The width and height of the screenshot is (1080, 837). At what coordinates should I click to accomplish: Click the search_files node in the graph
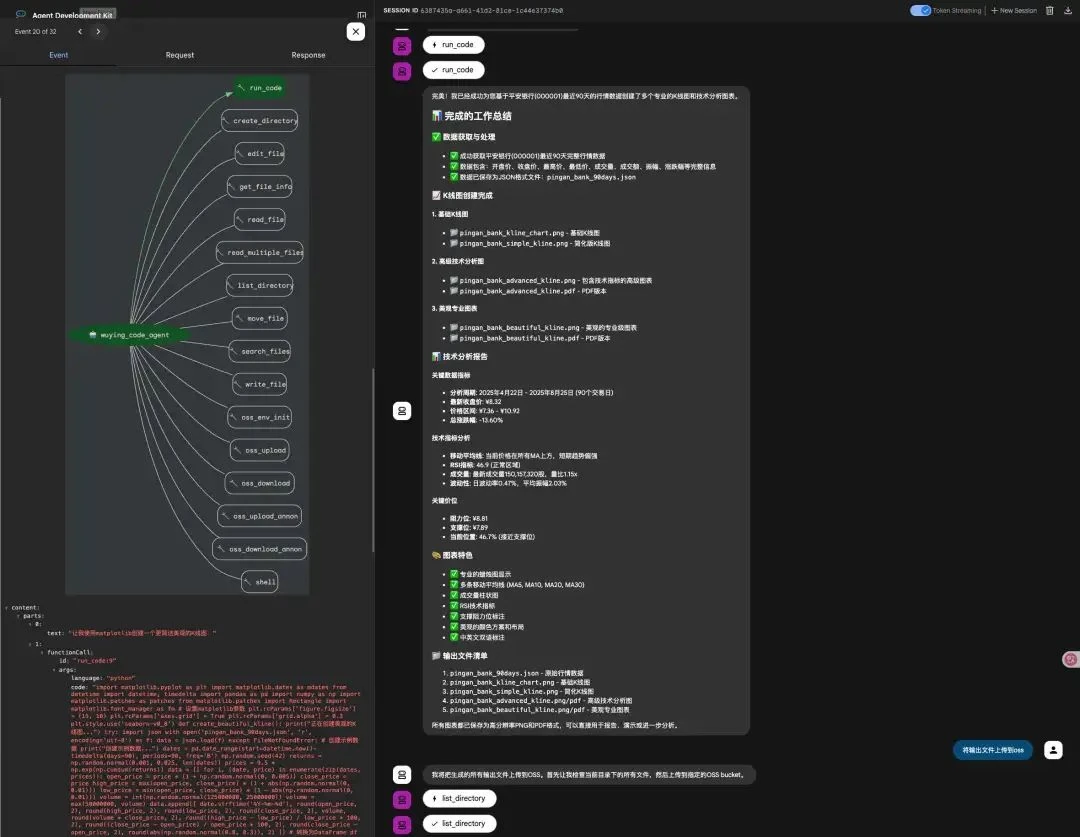(259, 351)
